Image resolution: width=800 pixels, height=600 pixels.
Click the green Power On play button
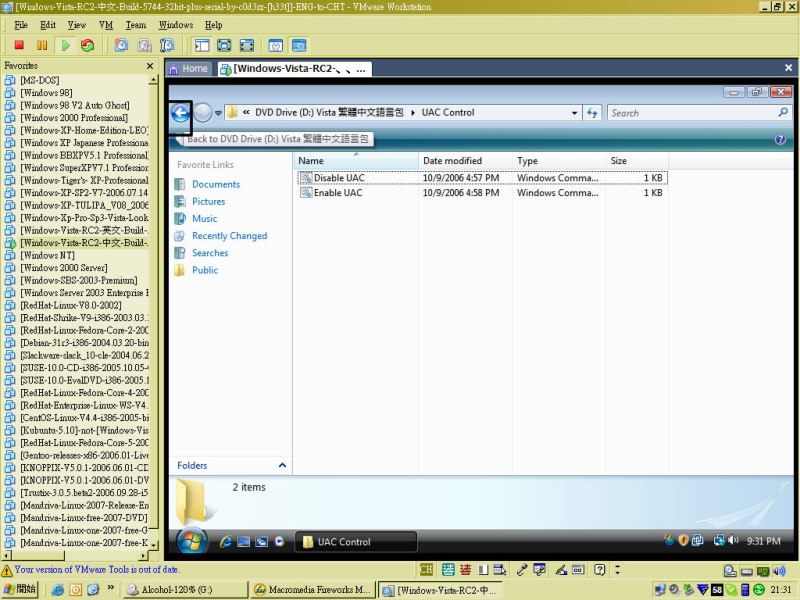tap(65, 45)
